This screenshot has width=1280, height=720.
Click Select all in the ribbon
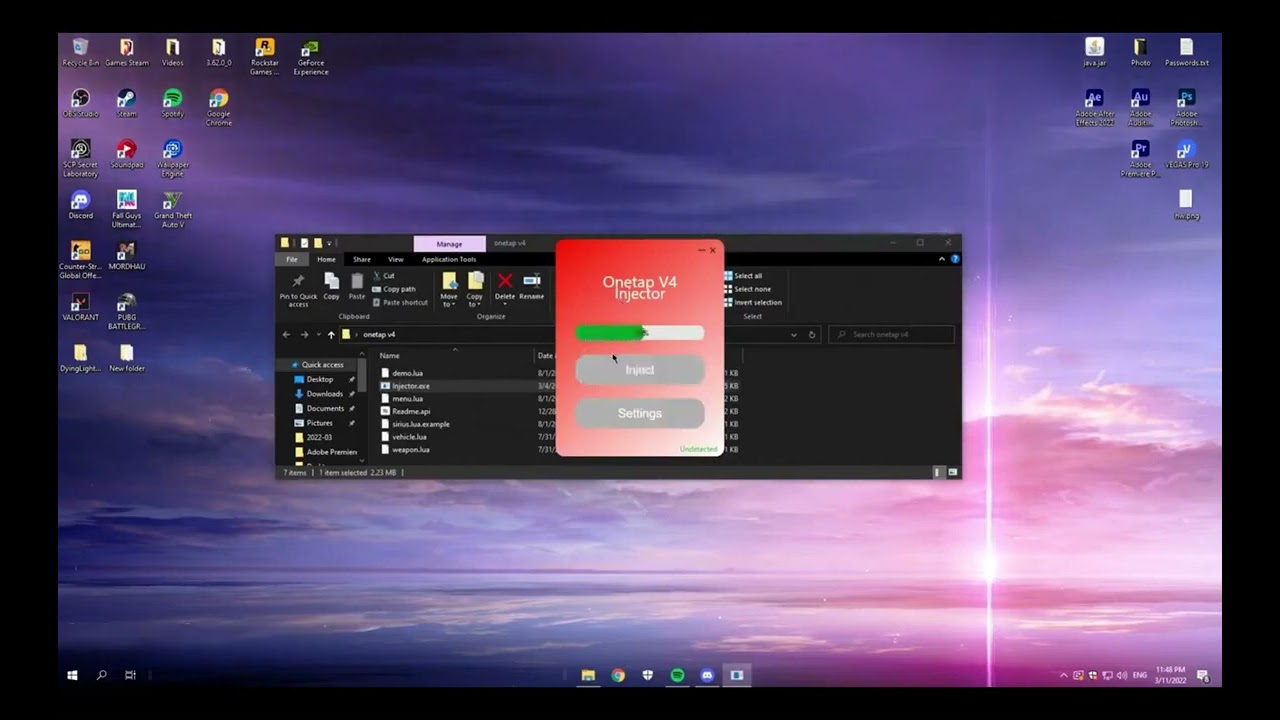click(743, 276)
